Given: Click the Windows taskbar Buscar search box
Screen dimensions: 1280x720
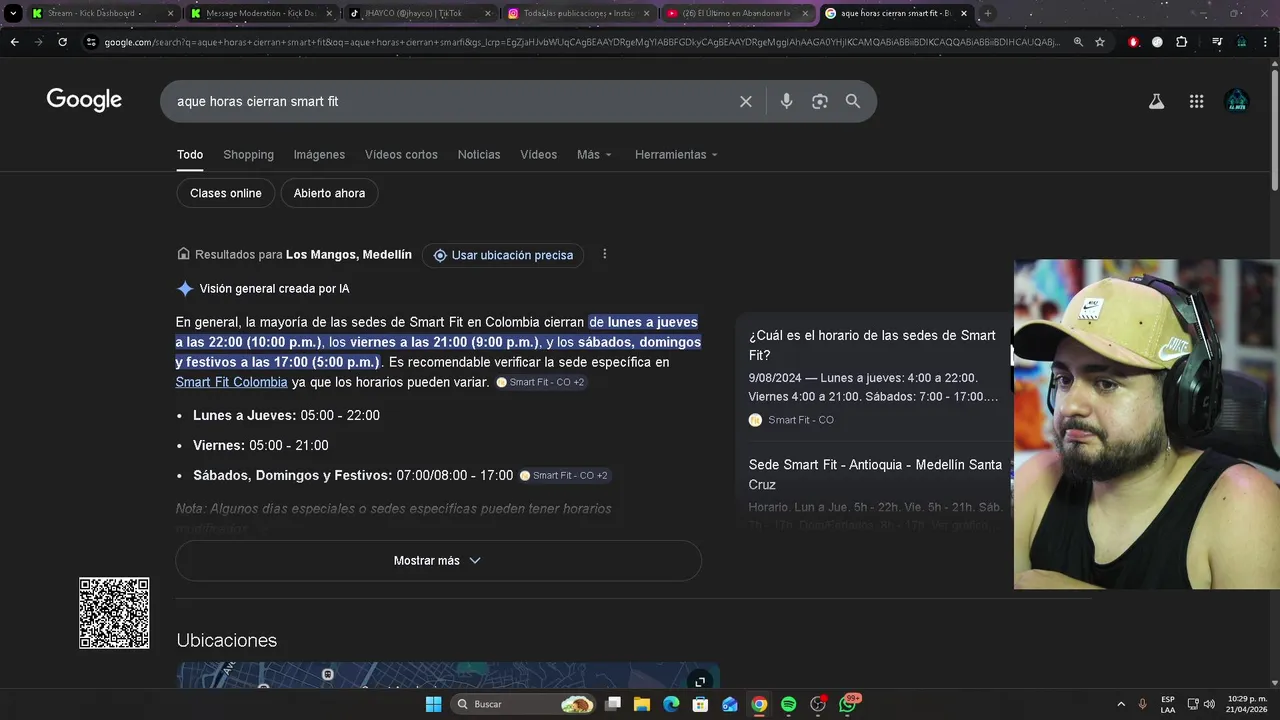Looking at the screenshot, I should click(524, 704).
